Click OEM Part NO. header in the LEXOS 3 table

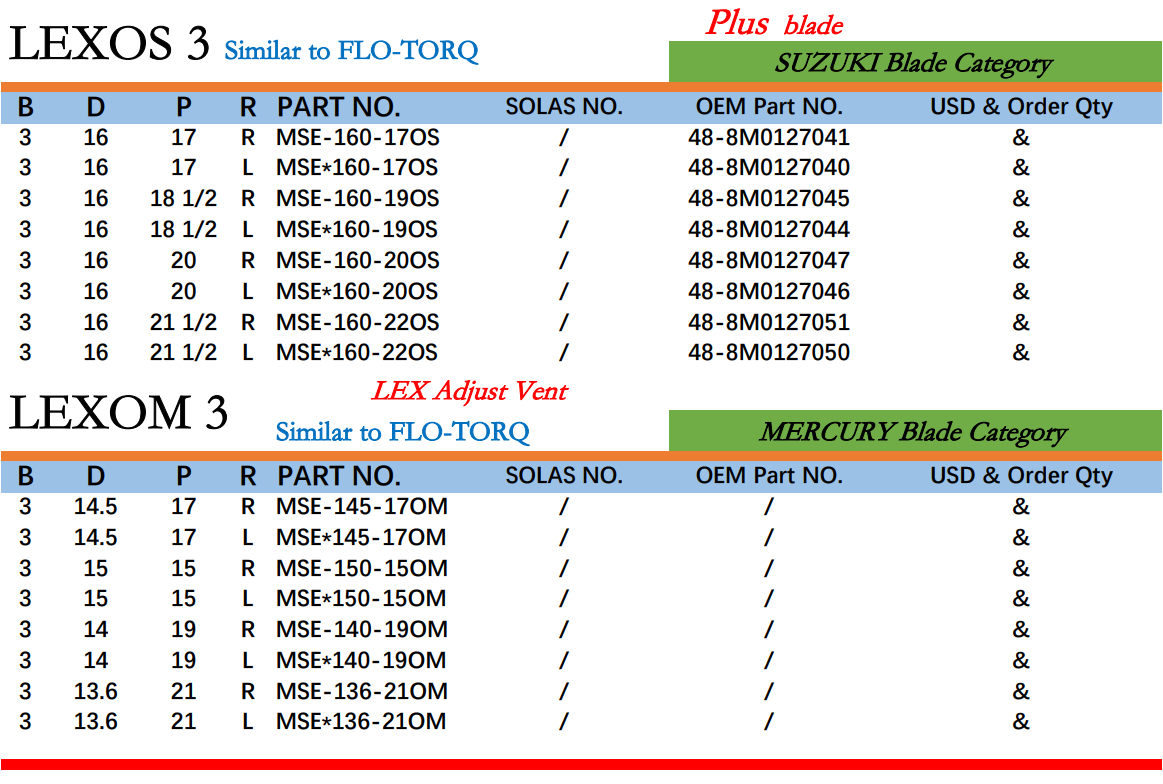[769, 107]
